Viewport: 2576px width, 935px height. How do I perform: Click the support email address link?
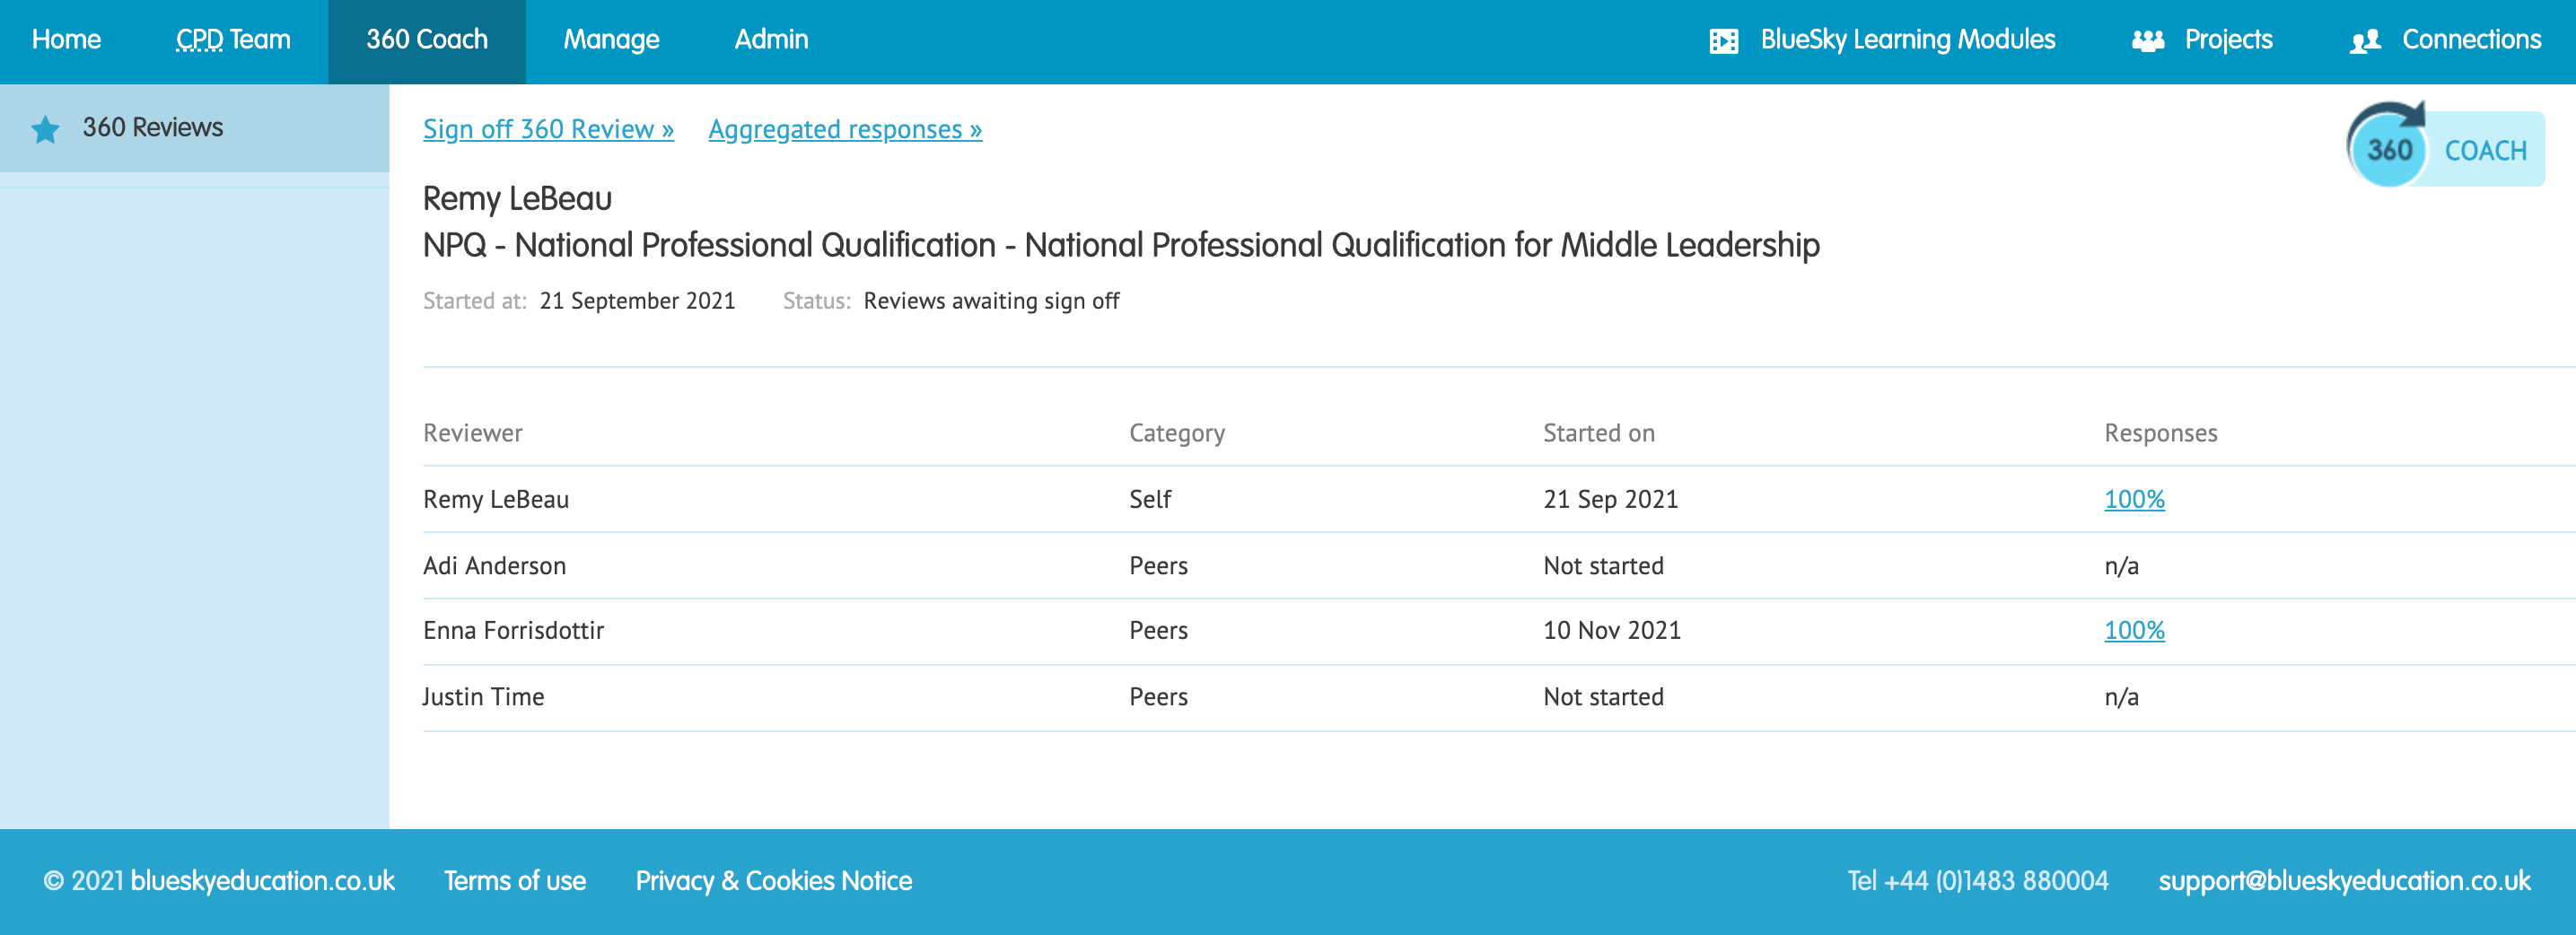click(2343, 880)
